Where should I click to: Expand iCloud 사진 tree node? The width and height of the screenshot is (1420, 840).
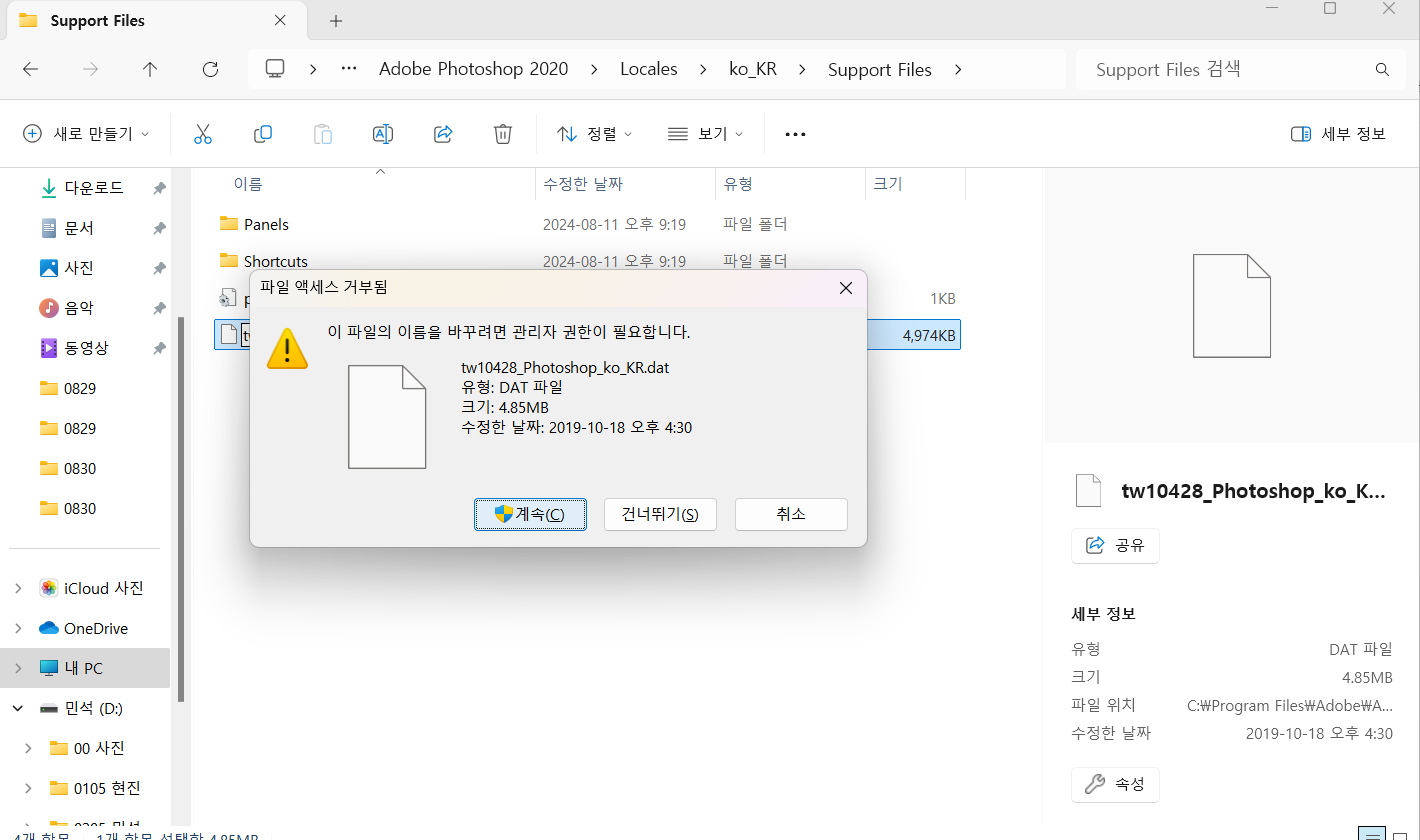[18, 588]
